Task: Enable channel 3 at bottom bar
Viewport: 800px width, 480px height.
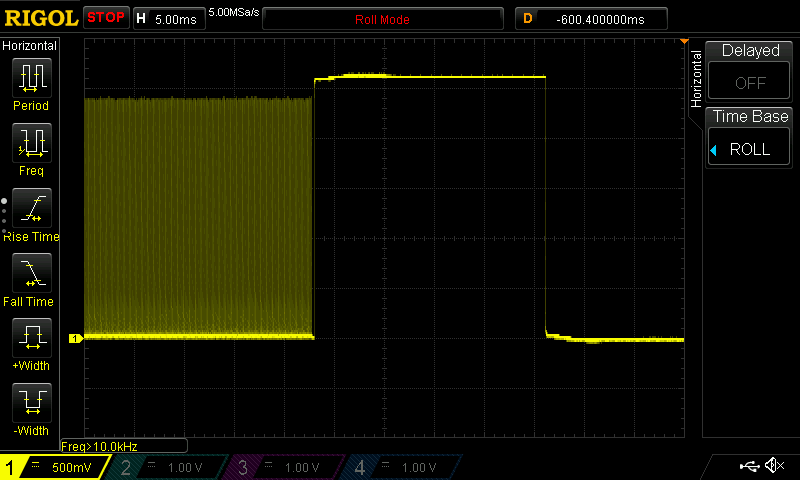Action: click(x=286, y=467)
